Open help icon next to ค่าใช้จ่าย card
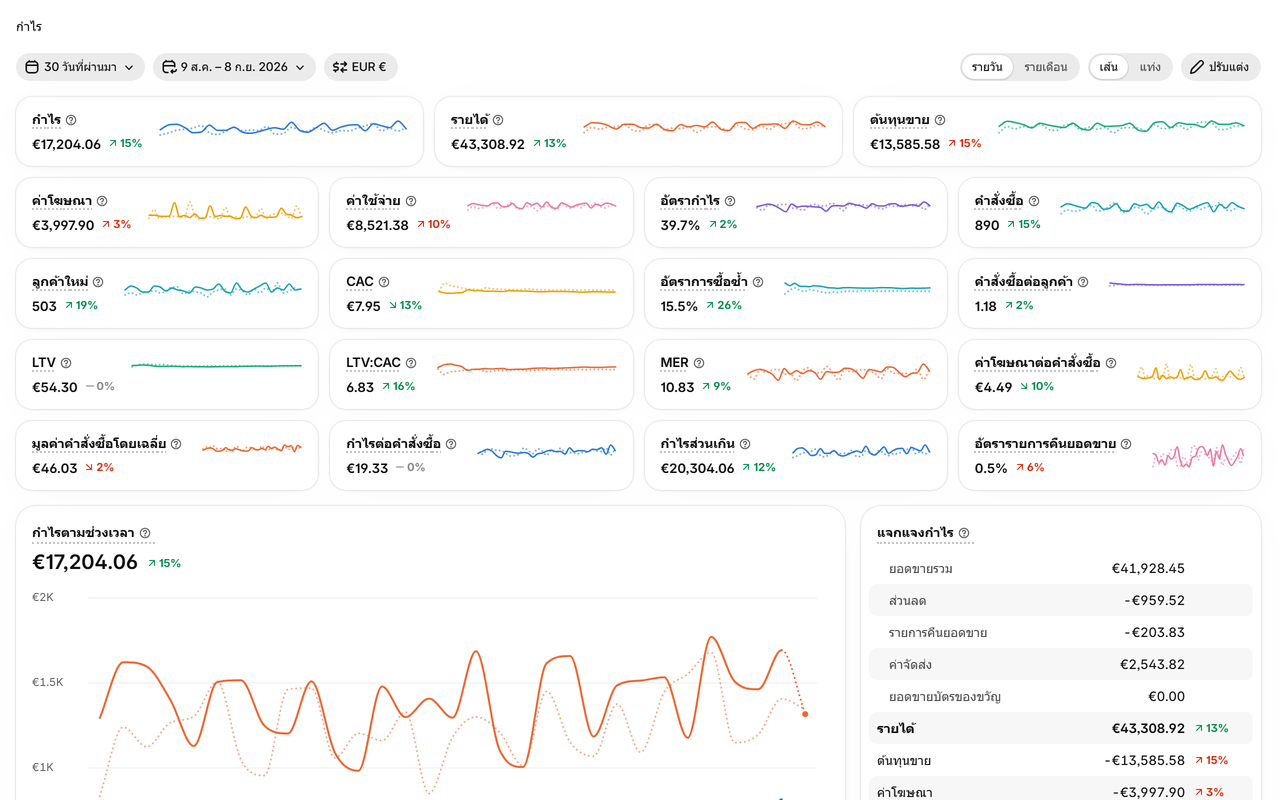This screenshot has width=1280, height=800. (411, 201)
